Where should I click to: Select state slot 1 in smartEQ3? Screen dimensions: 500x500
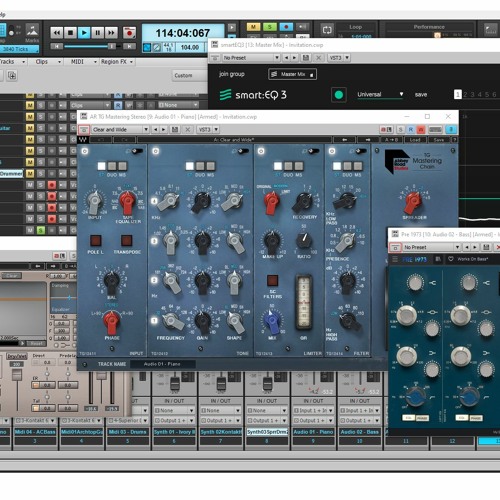point(458,95)
